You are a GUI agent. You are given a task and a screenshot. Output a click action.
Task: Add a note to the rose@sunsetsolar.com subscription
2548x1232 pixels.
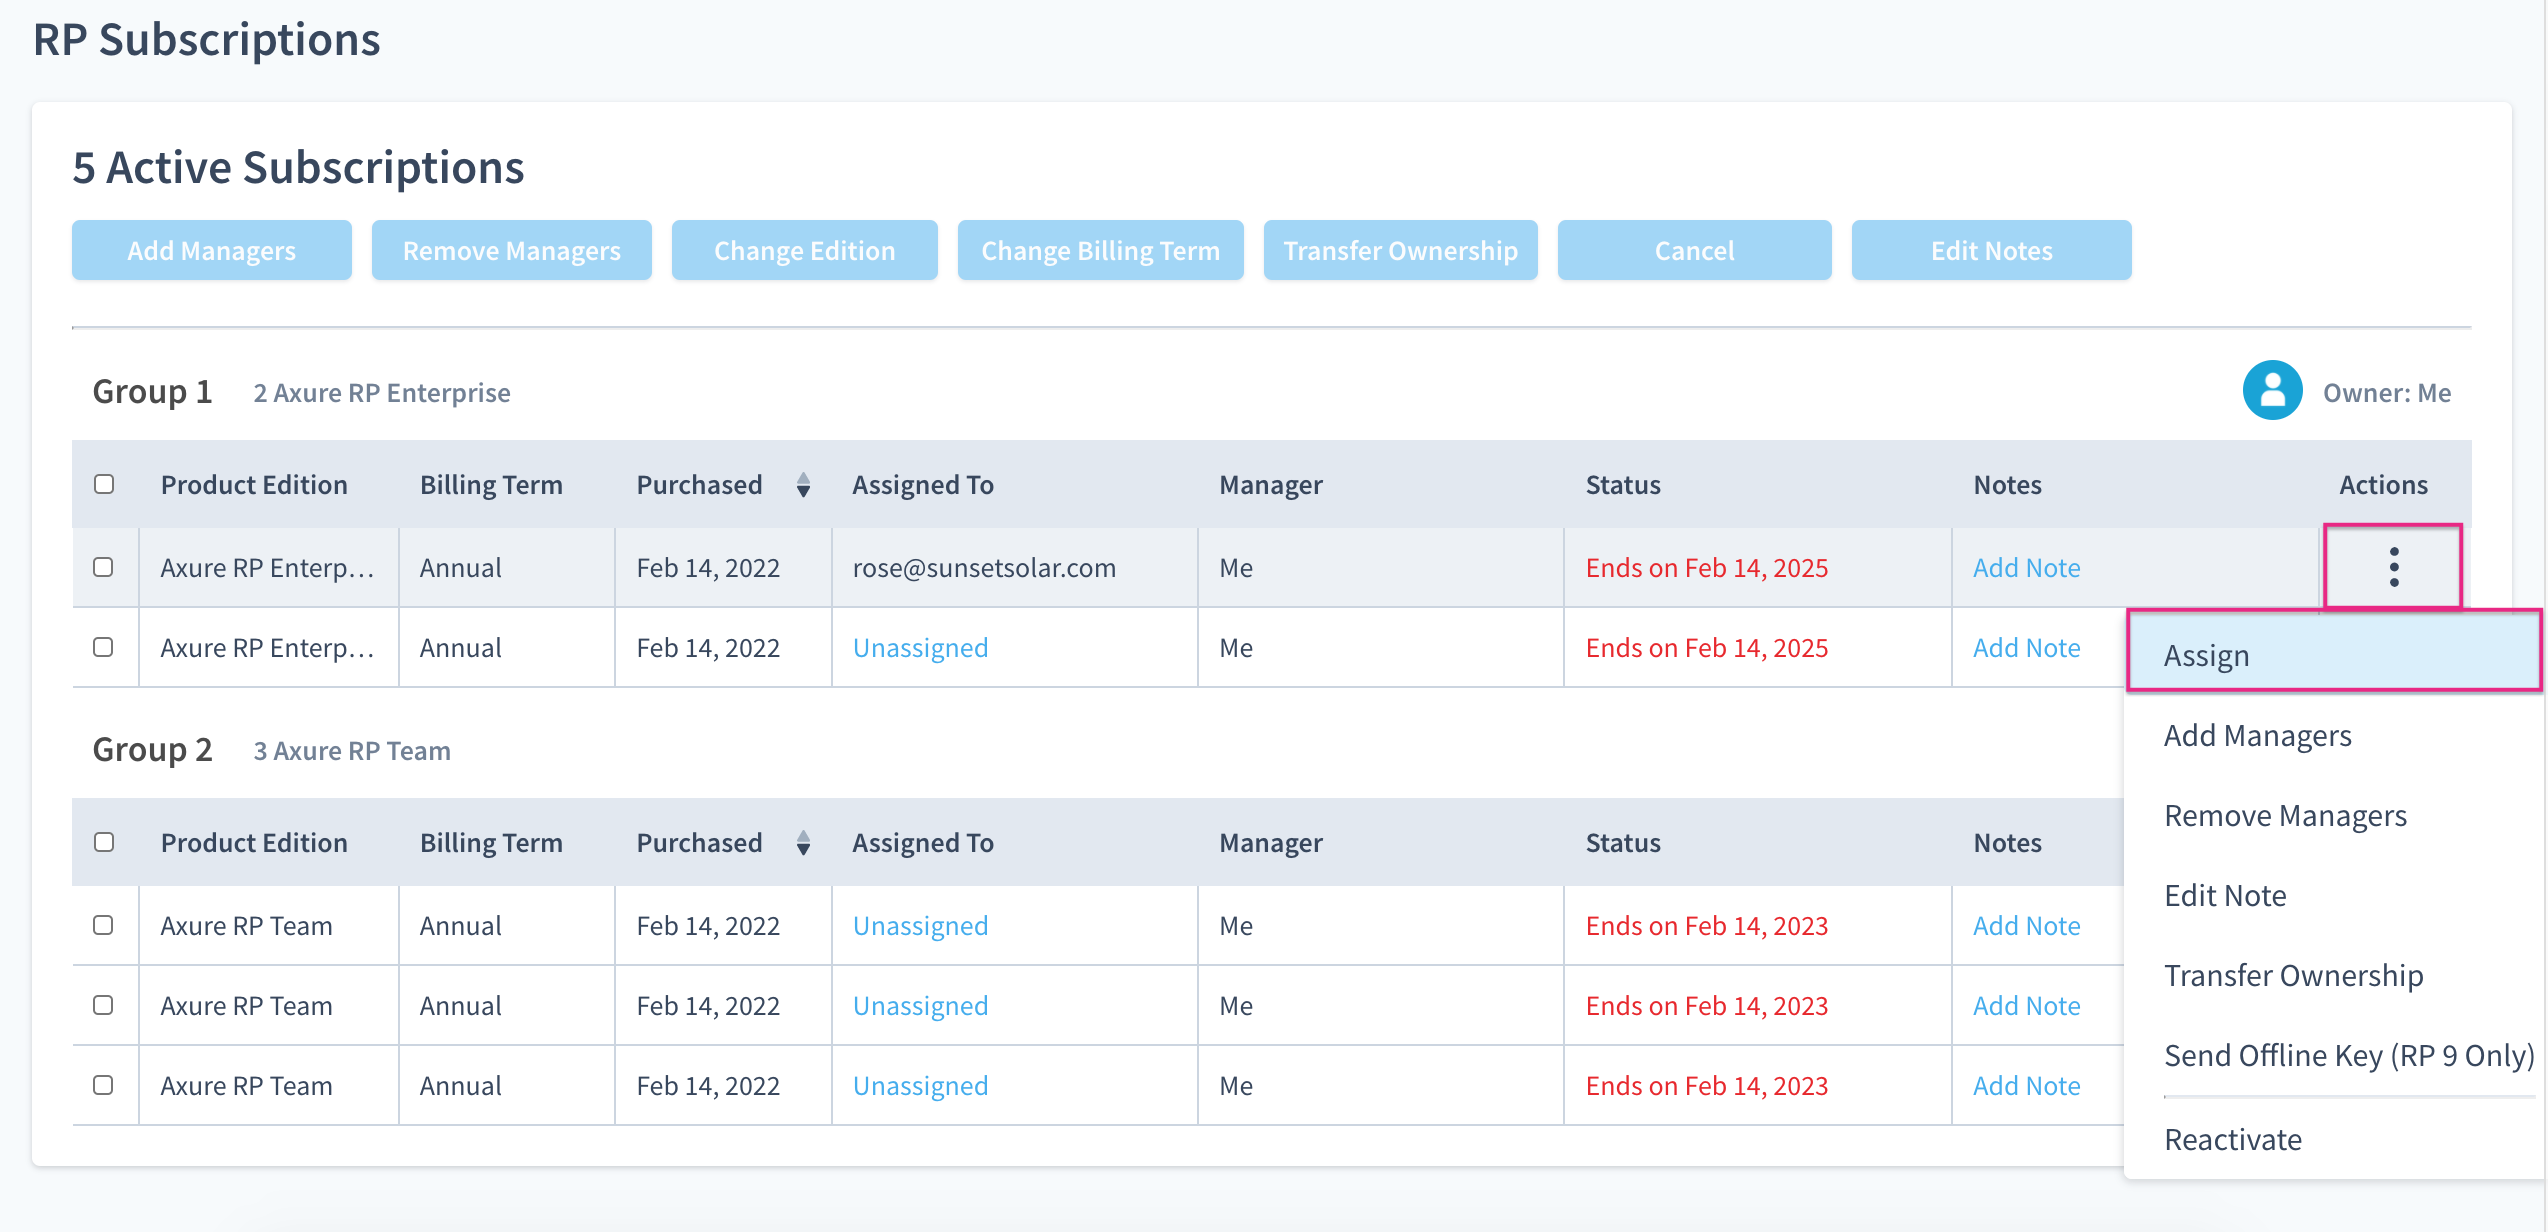2026,567
